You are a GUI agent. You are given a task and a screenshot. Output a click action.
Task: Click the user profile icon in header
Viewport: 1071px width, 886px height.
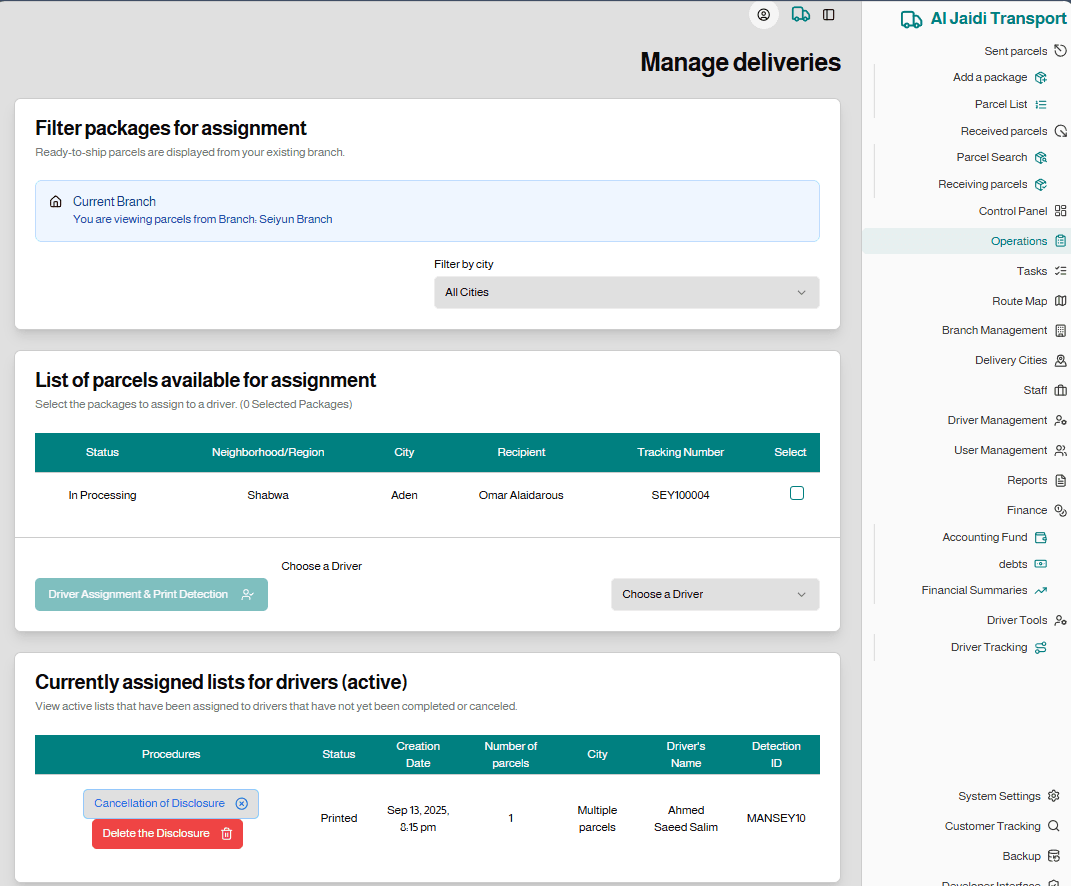click(764, 15)
